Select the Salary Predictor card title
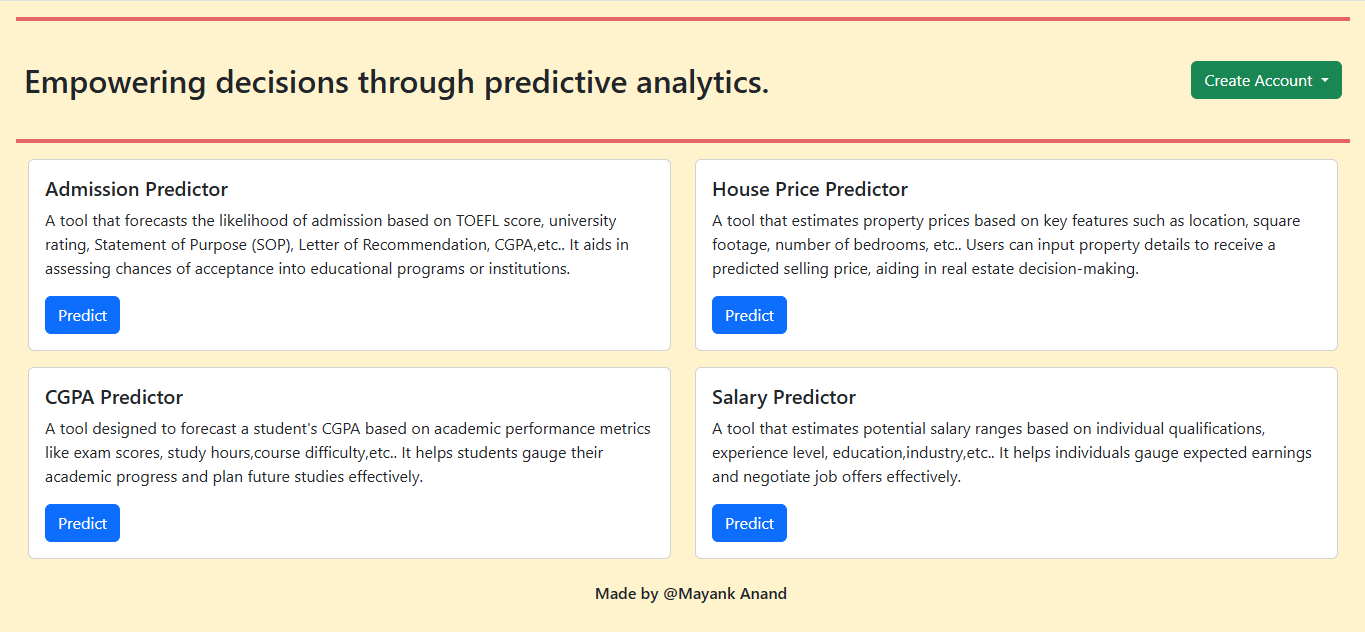Screen dimensions: 1365x632 (784, 397)
